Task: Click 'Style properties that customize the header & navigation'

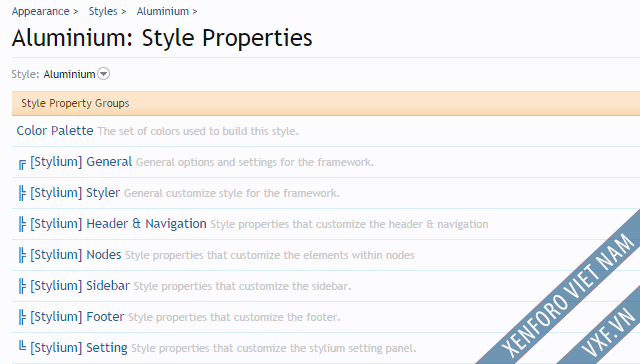Action: 349,224
